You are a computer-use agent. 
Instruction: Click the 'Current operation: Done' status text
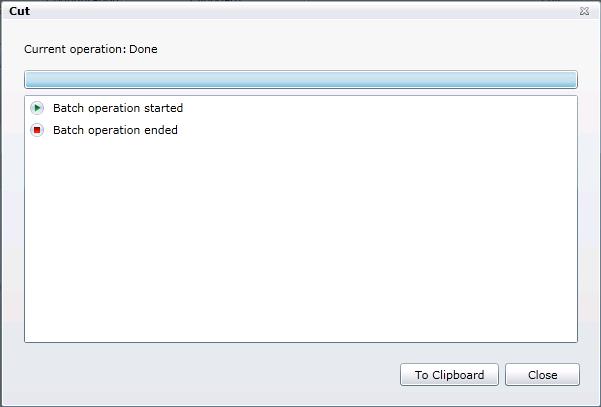pyautogui.click(x=91, y=49)
